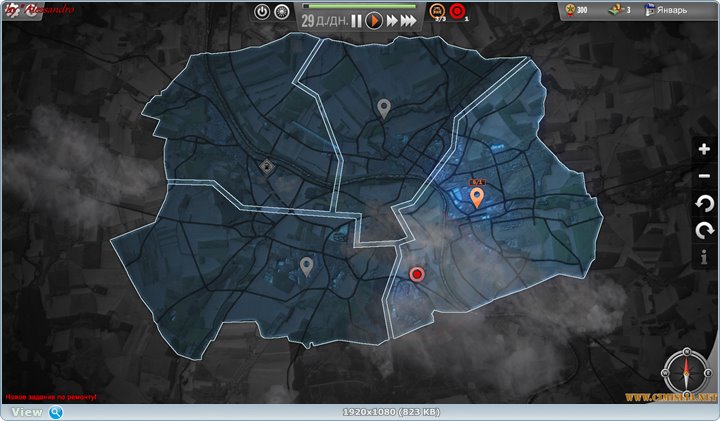The image size is (720, 421).
Task: Rotate map counterclockwise
Action: 704,203
